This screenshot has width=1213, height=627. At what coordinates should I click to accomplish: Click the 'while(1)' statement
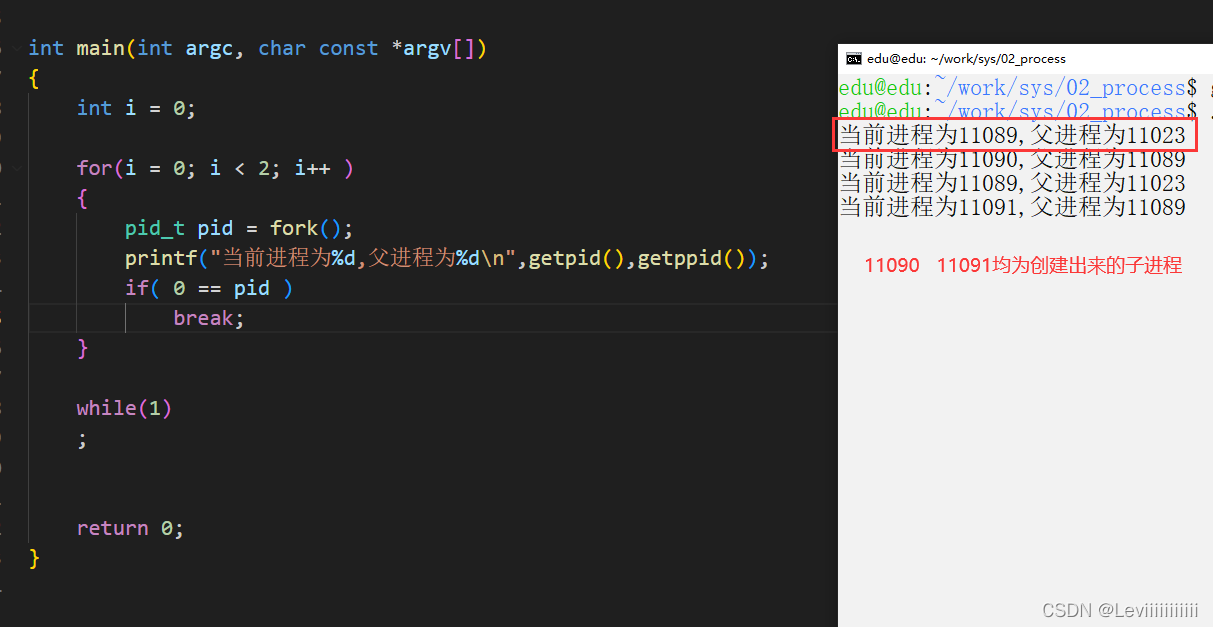pyautogui.click(x=124, y=408)
